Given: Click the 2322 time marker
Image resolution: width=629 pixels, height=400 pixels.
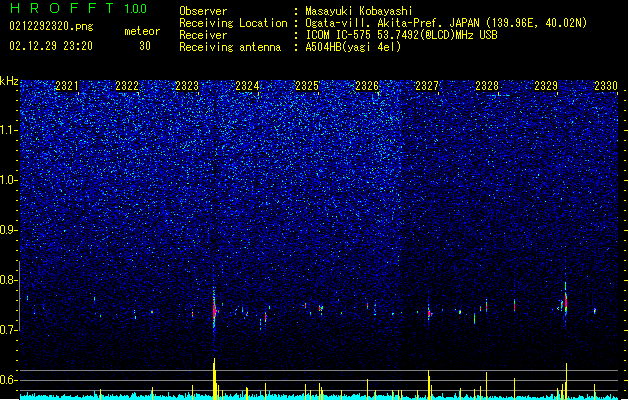Looking at the screenshot, I should point(127,86).
